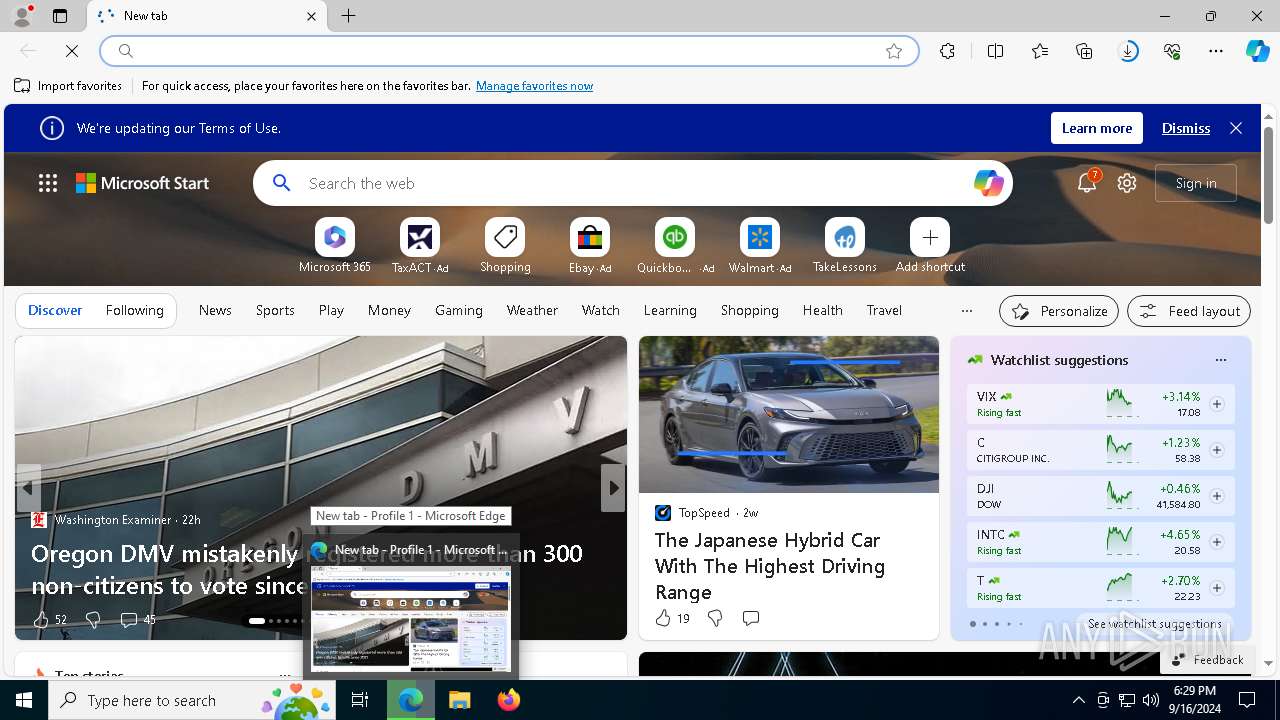This screenshot has width=1280, height=720.
Task: Open File Explorer from taskbar
Action: (459, 700)
